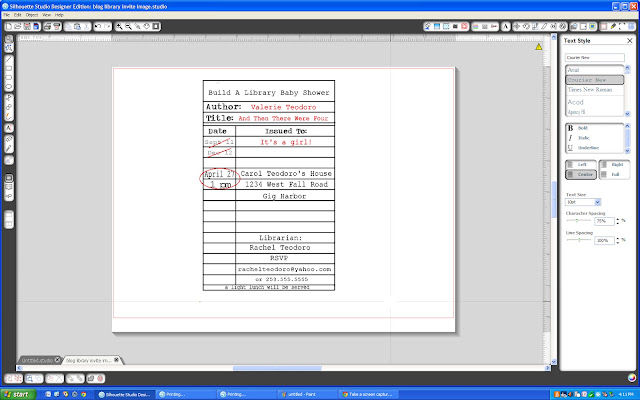Click the yellow warning triangle icon
The width and height of the screenshot is (640, 400).
point(539,47)
